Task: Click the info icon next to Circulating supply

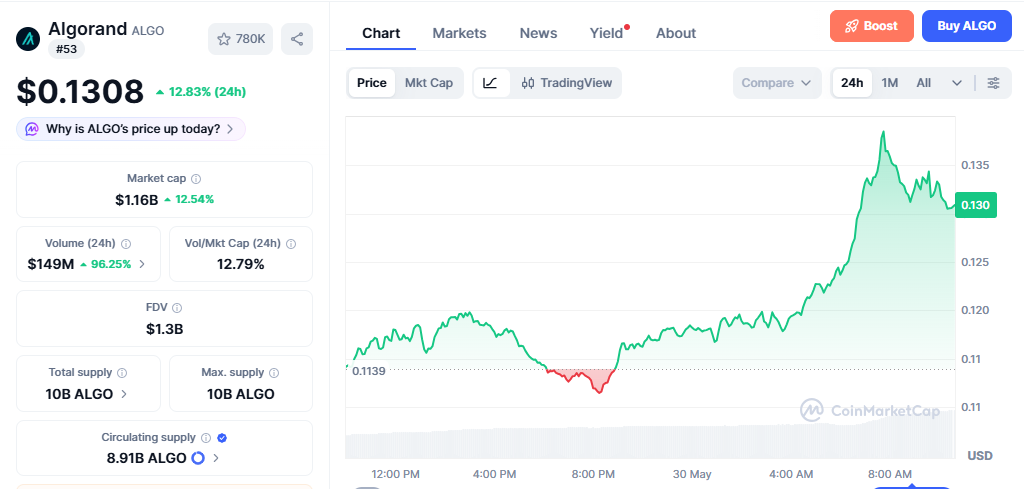Action: 206,438
